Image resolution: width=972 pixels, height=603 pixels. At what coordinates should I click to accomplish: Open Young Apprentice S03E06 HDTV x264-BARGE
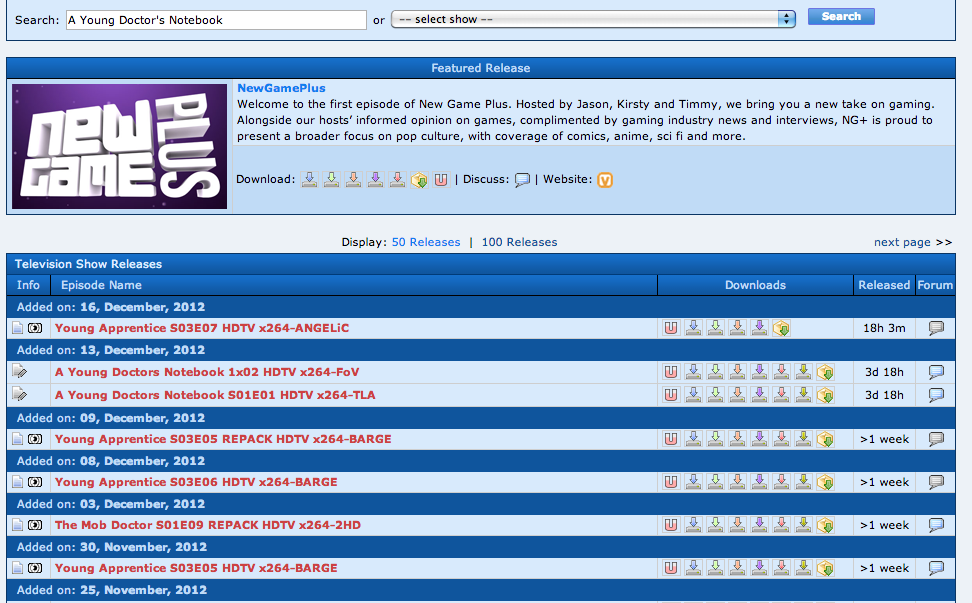196,482
